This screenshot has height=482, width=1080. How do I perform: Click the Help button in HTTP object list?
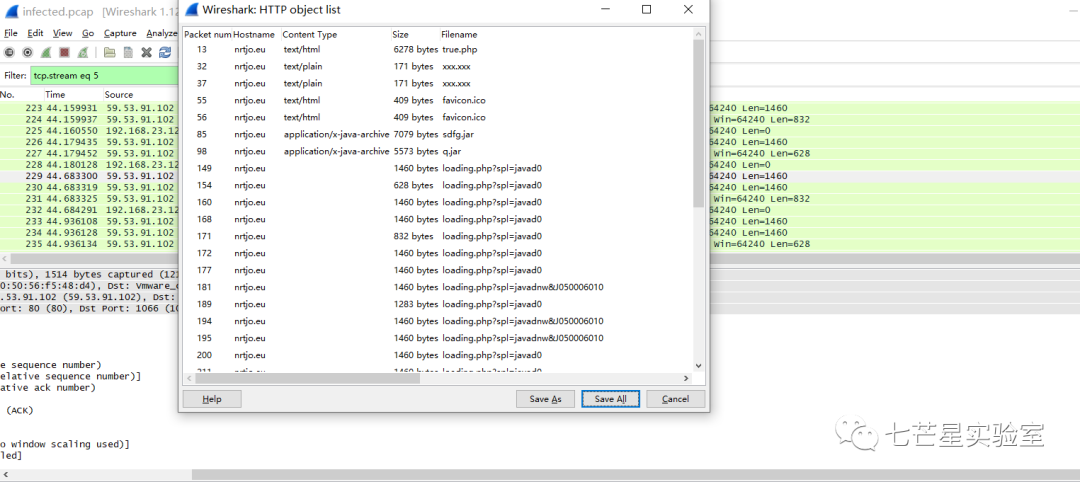coord(212,399)
